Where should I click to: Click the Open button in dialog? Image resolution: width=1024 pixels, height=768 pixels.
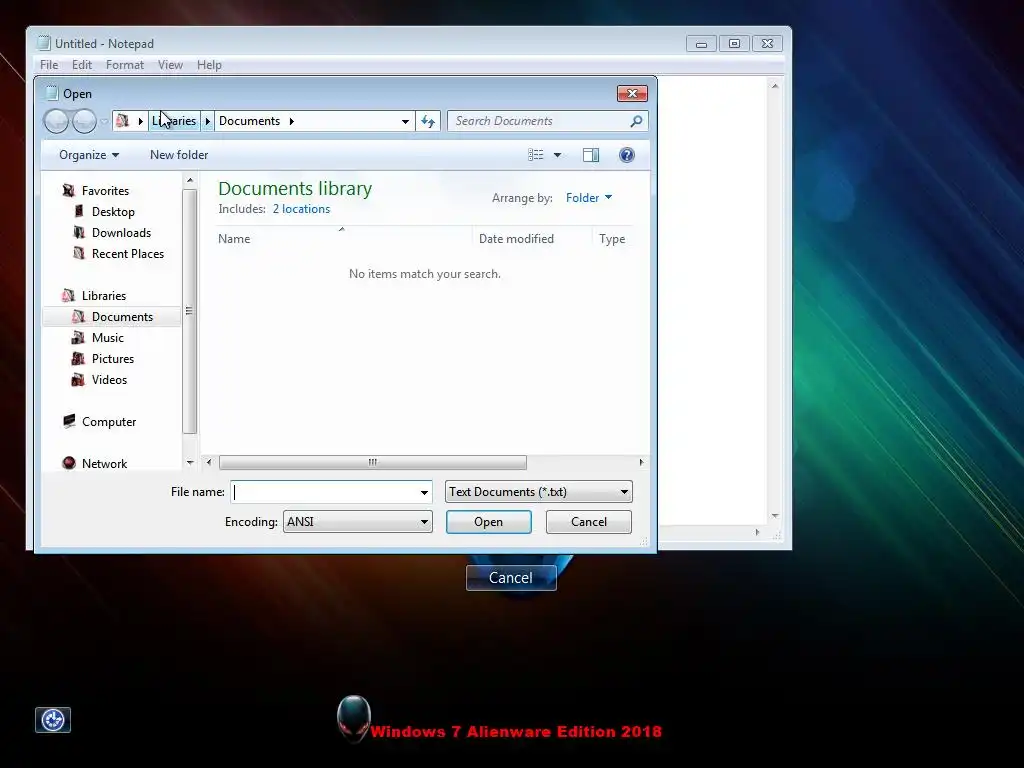488,522
